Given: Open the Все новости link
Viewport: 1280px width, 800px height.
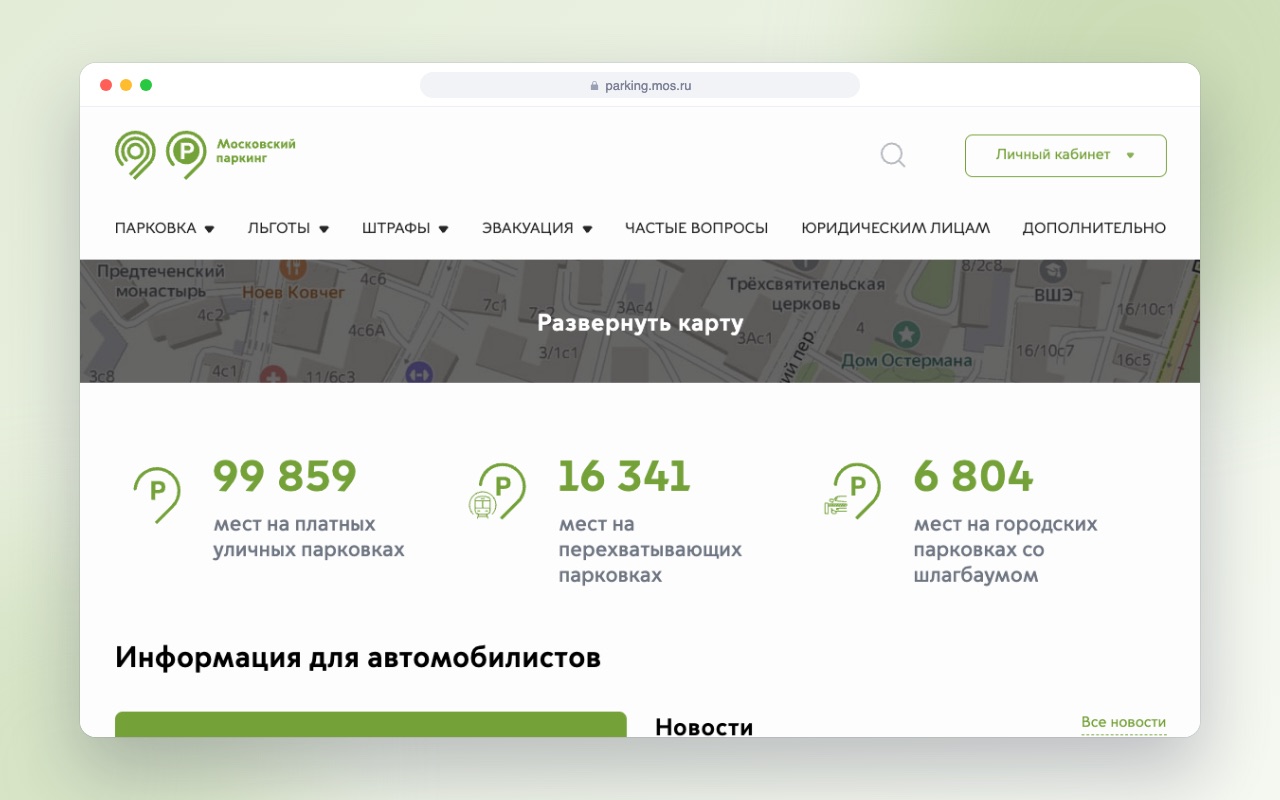Looking at the screenshot, I should tap(1123, 722).
